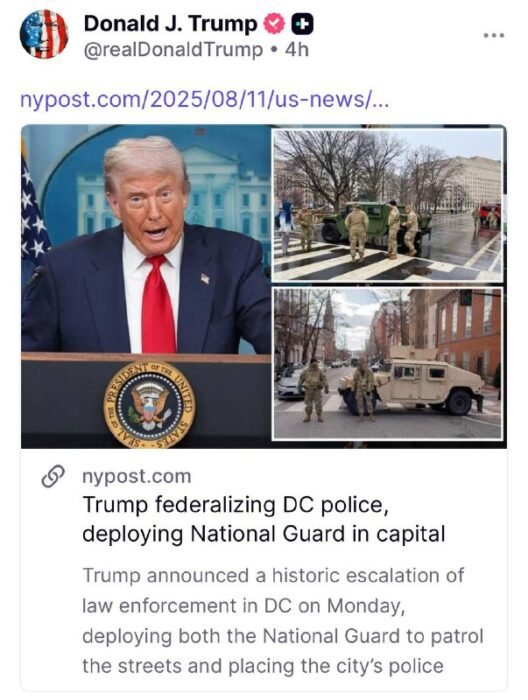
Task: Open the three-dots post options menu
Action: click(494, 35)
